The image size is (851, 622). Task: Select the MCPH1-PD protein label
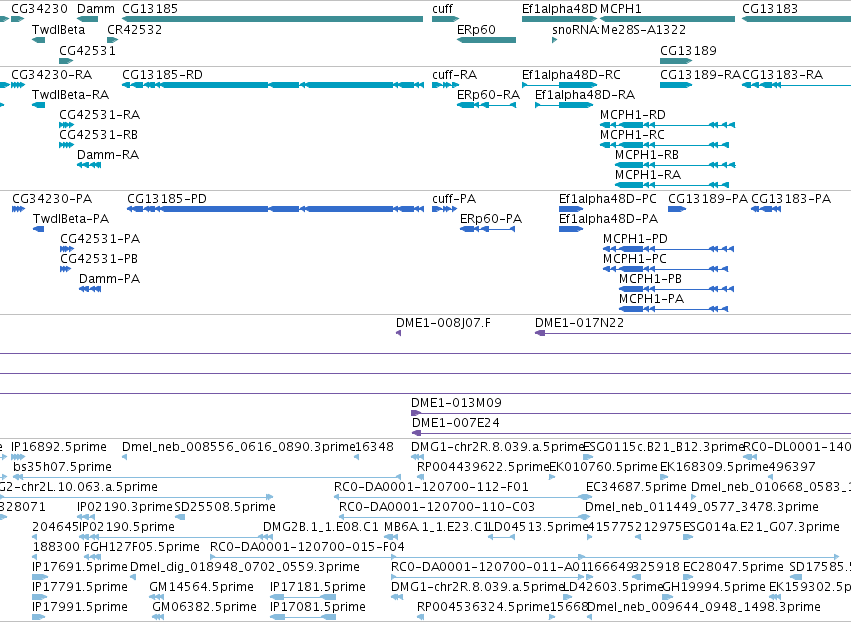635,239
